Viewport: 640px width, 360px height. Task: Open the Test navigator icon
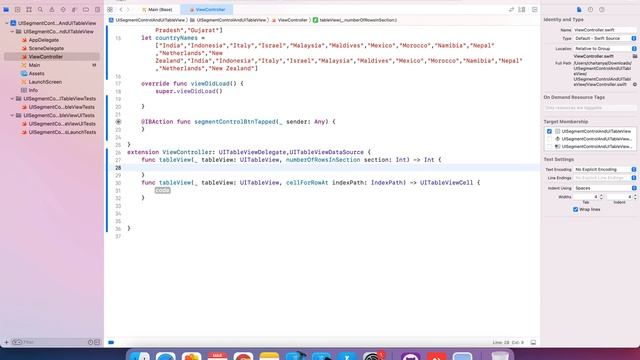(x=63, y=9)
